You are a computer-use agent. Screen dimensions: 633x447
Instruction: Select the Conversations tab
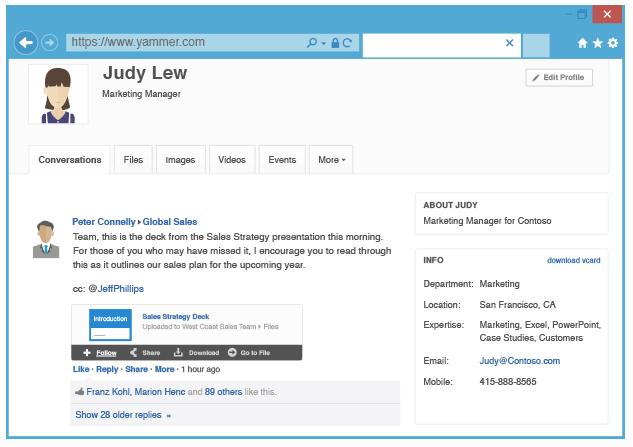(x=69, y=160)
